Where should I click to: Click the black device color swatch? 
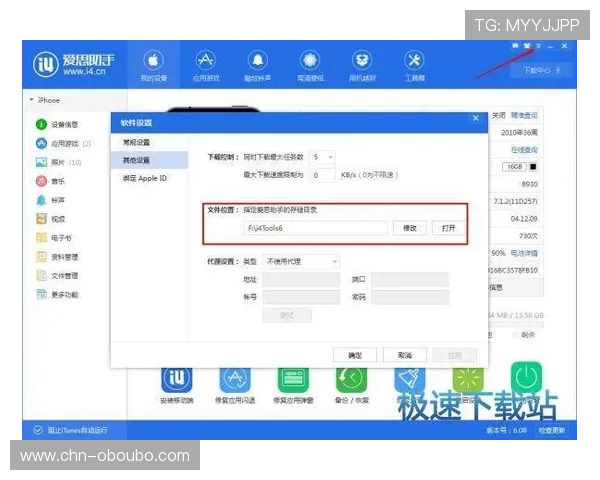(533, 167)
